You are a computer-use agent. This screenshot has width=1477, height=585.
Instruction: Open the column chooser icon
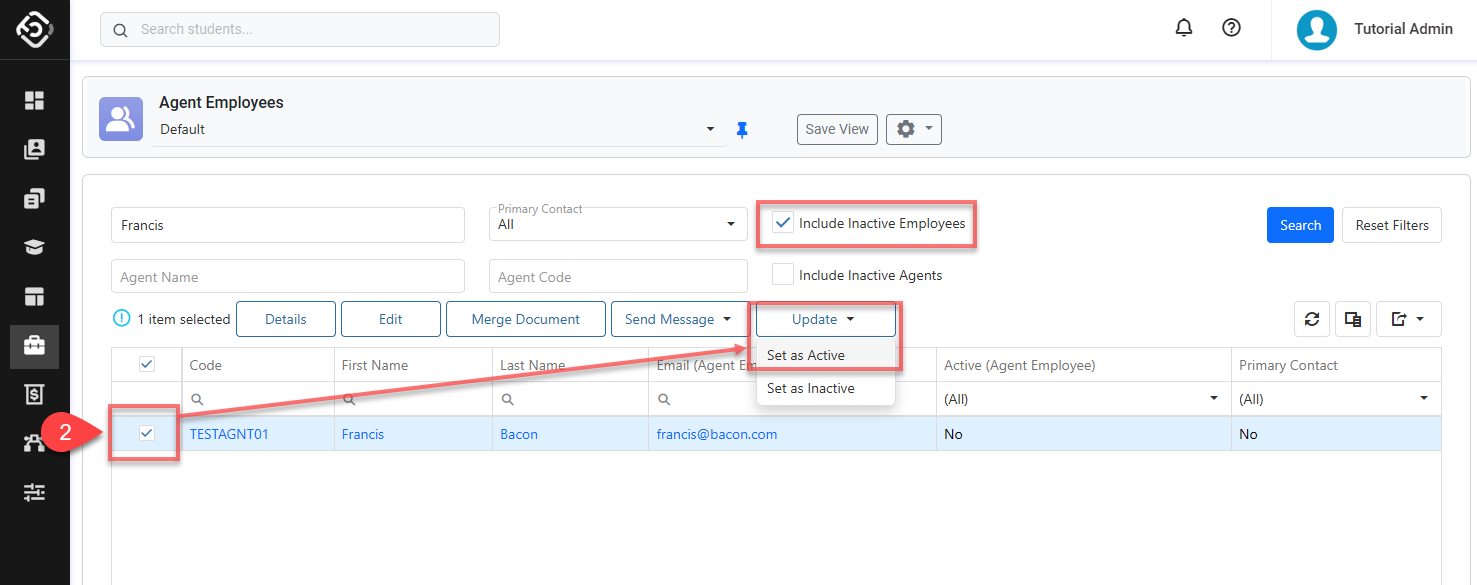pos(1352,319)
